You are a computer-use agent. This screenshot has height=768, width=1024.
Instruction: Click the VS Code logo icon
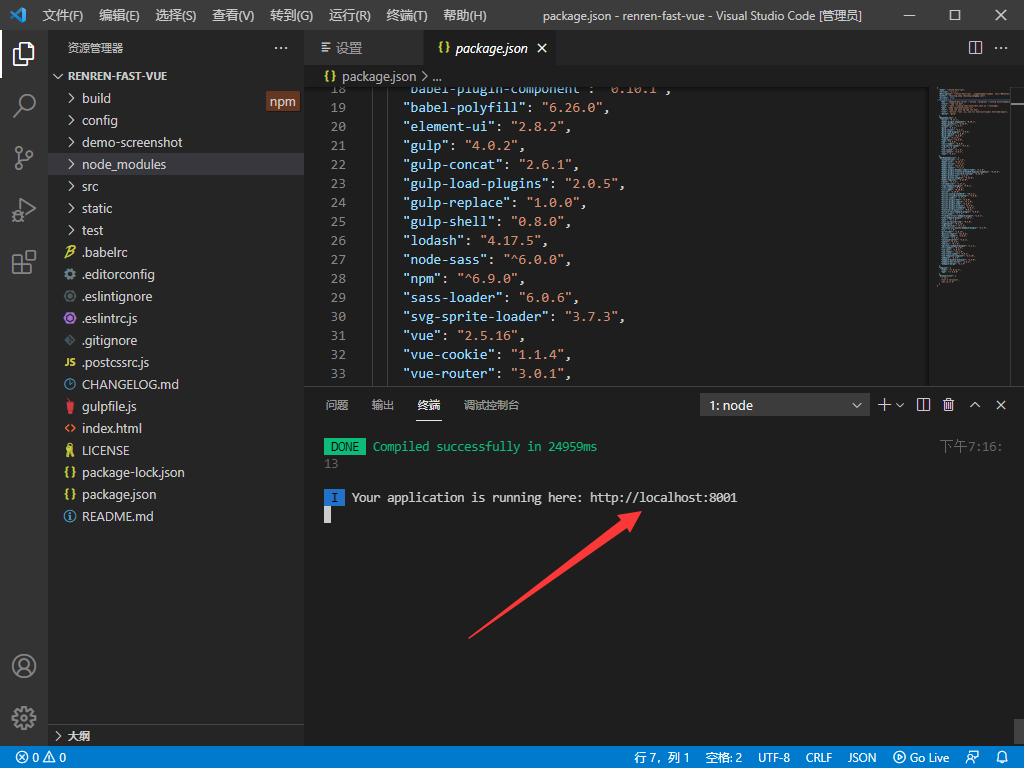pos(18,14)
